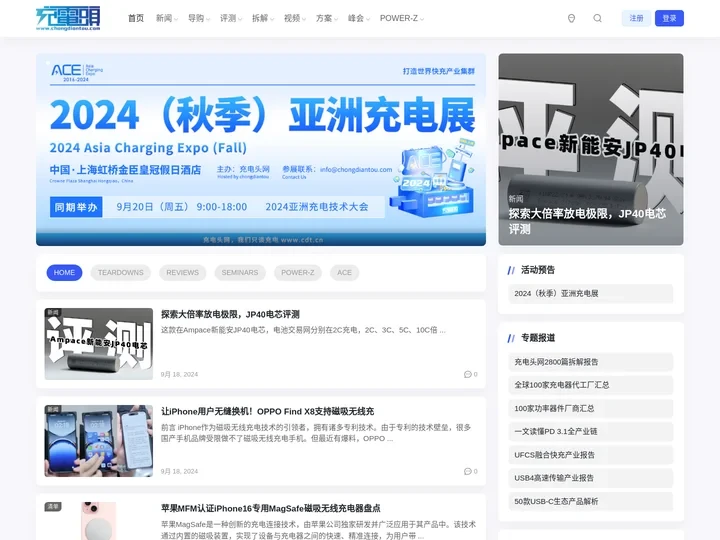Screen dimensions: 720x540
Task: Go to 首页 in the top navigation
Action: (136, 18)
